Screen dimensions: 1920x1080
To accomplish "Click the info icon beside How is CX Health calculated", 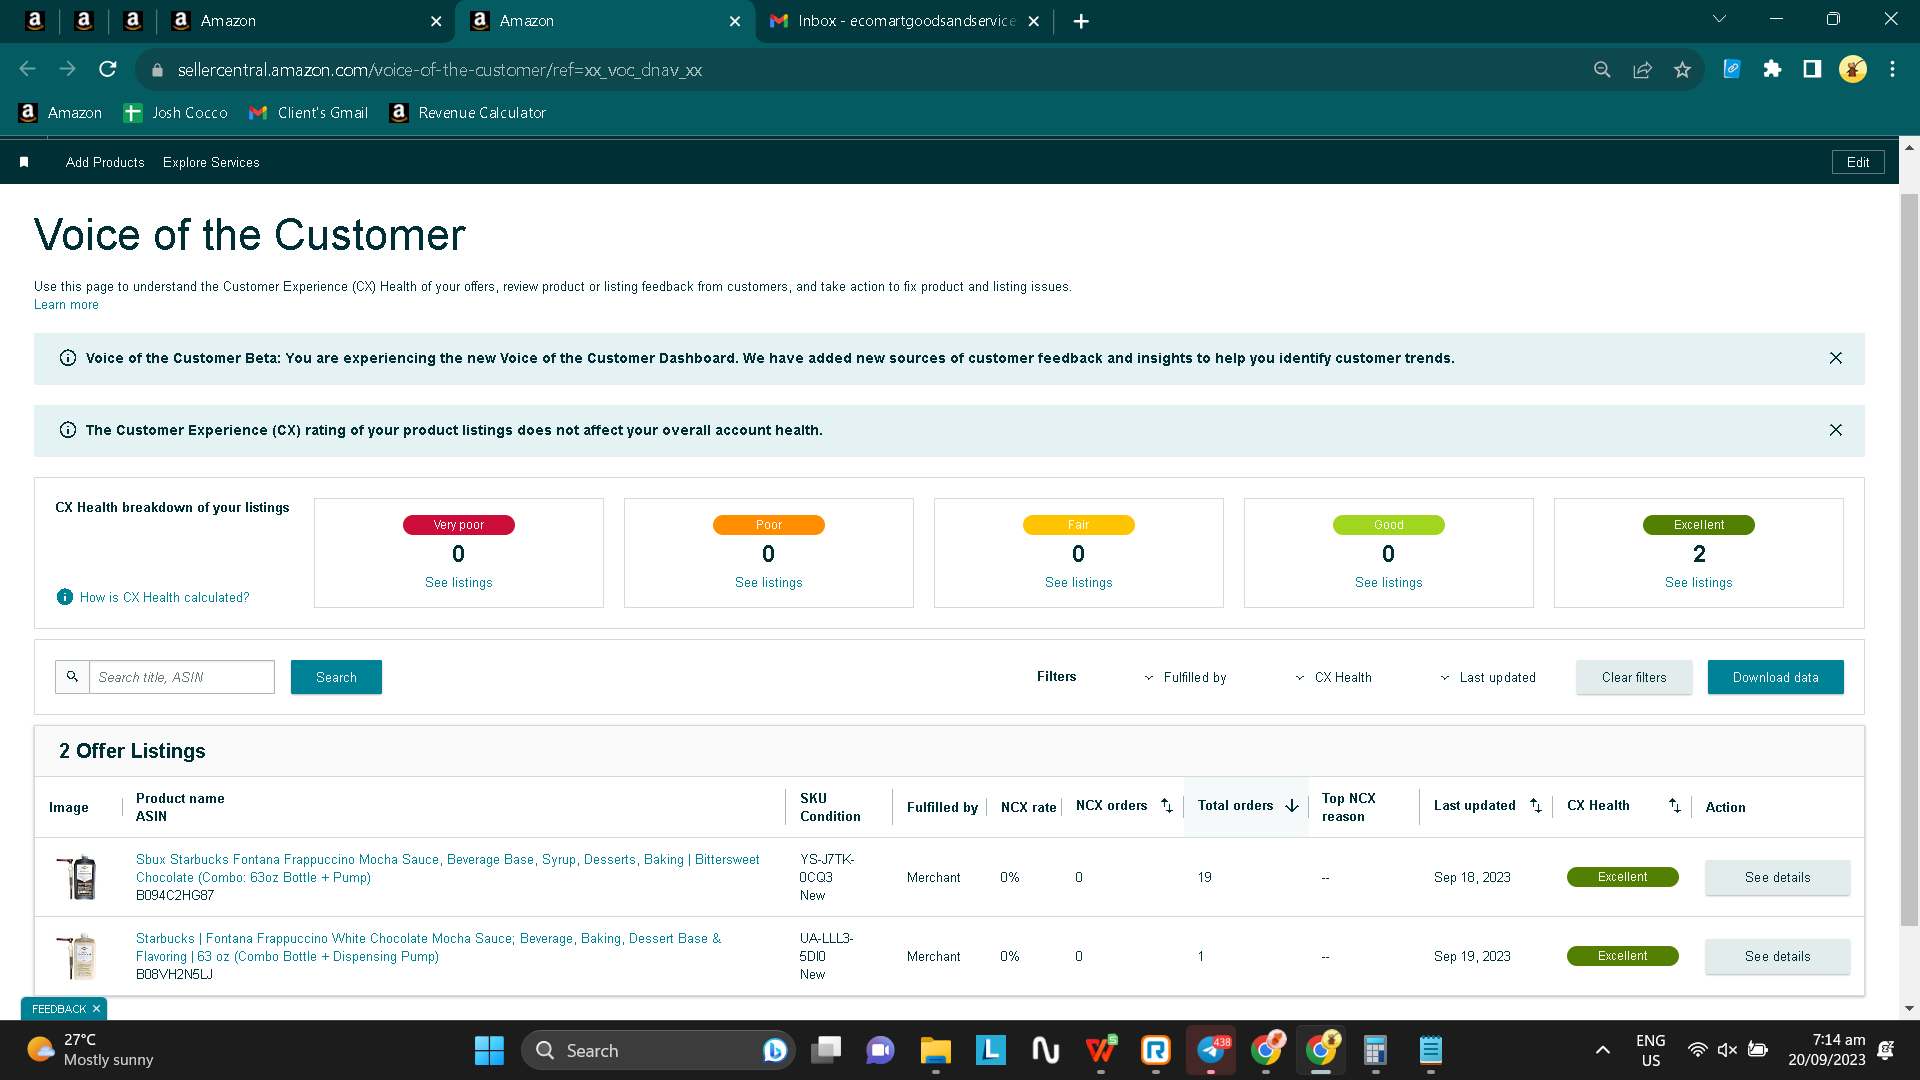I will (x=65, y=597).
